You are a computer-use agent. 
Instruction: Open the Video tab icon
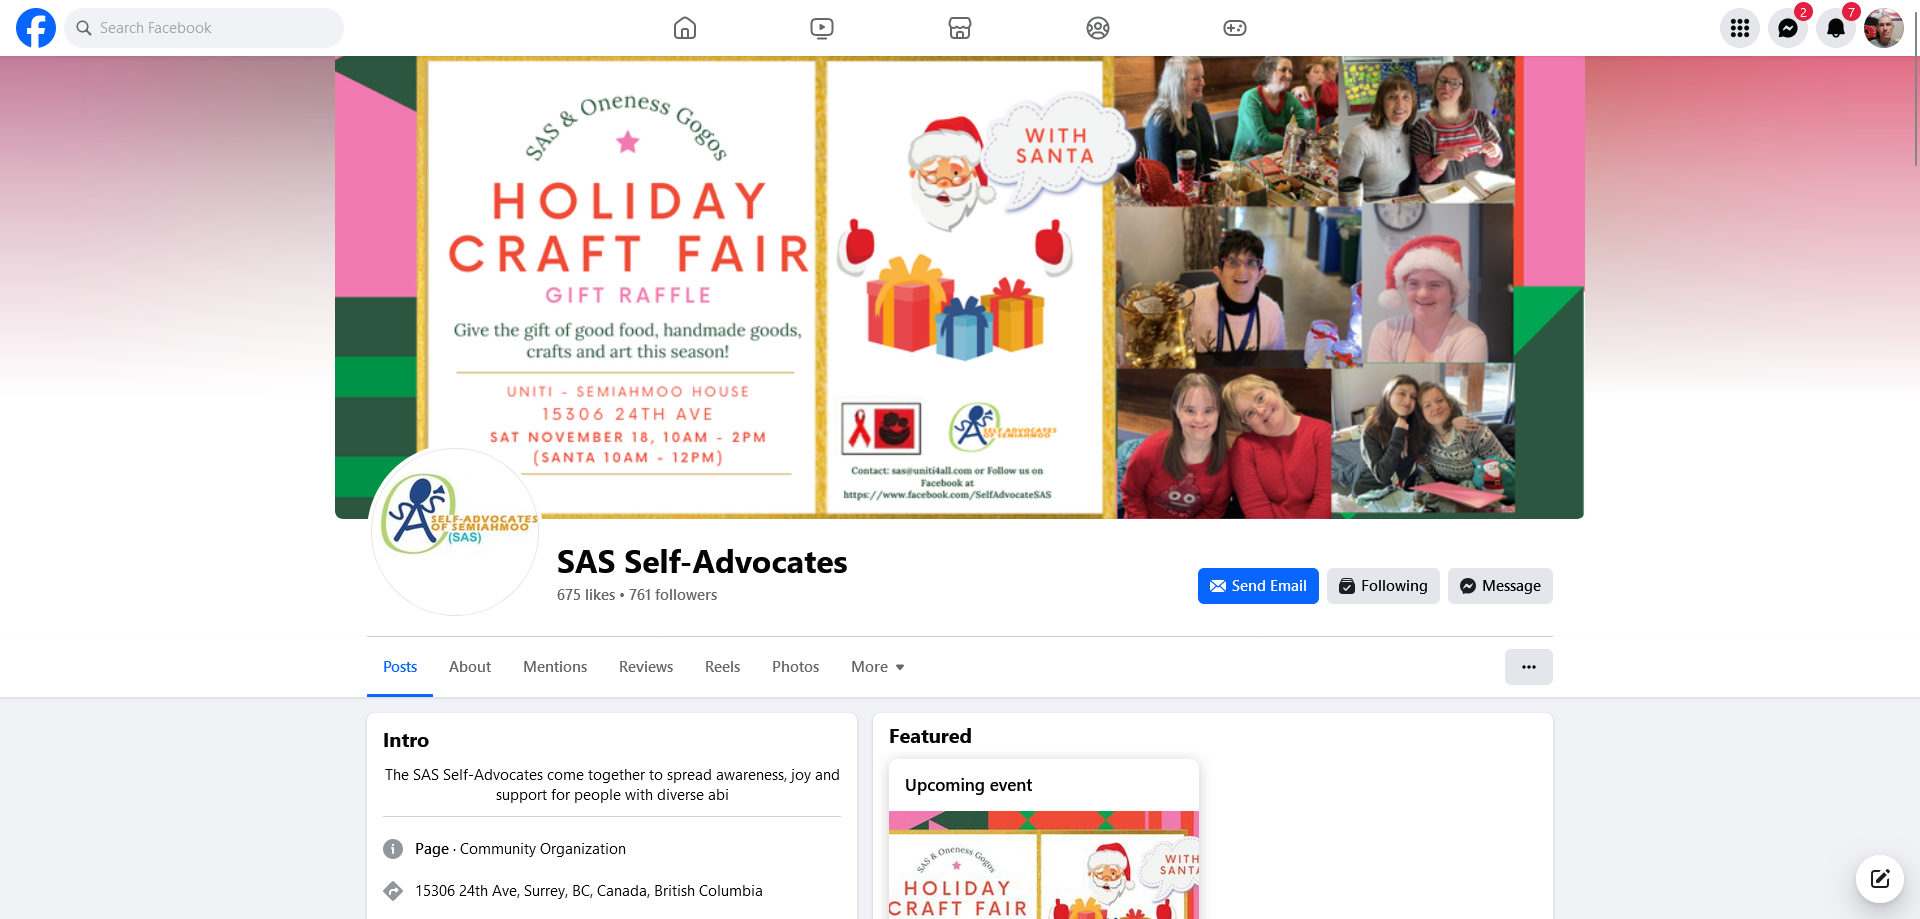click(x=822, y=28)
